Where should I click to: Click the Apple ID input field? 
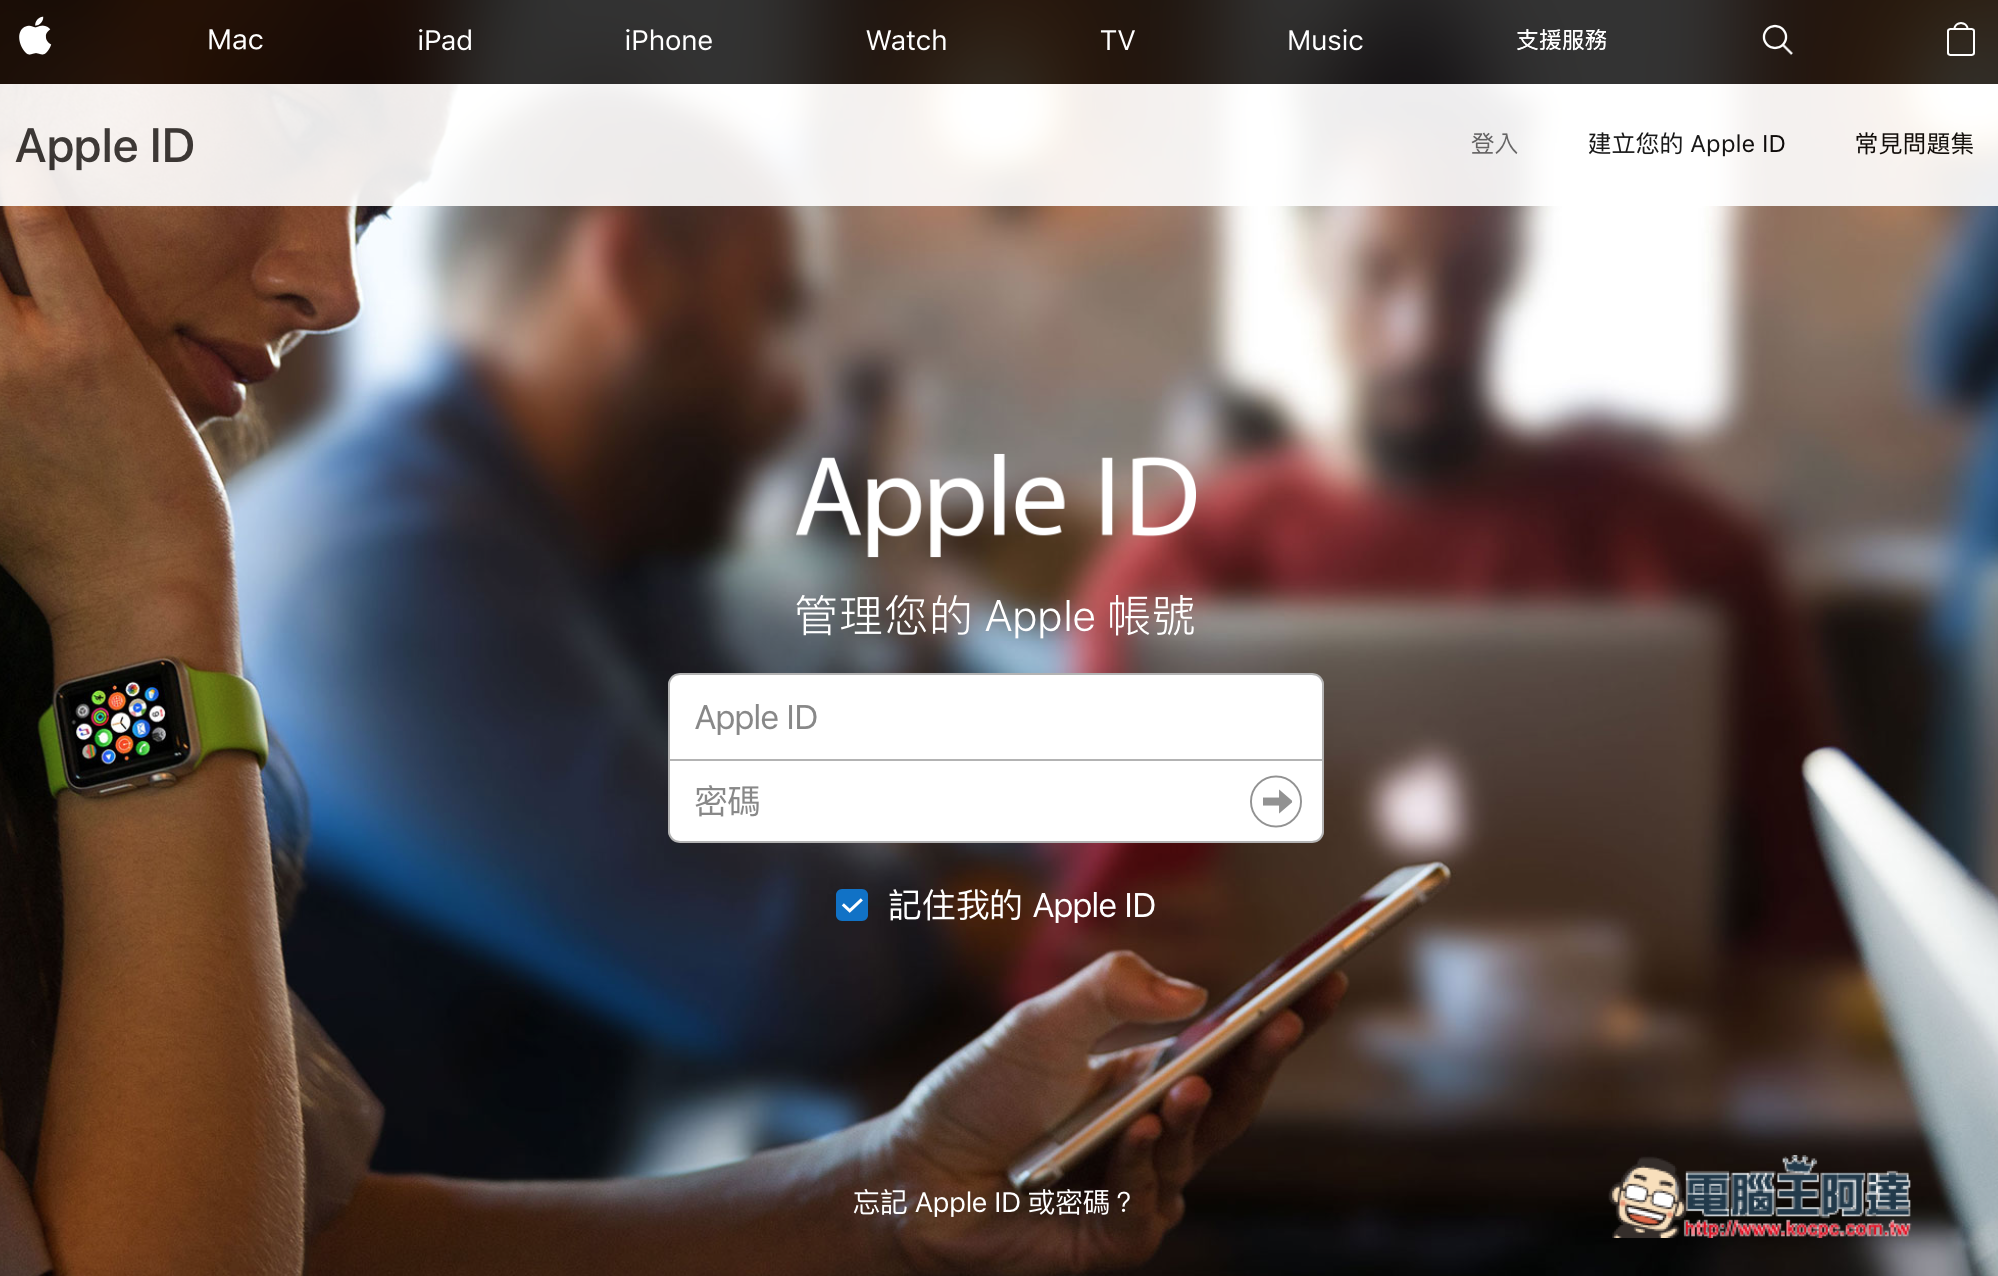pyautogui.click(x=995, y=714)
